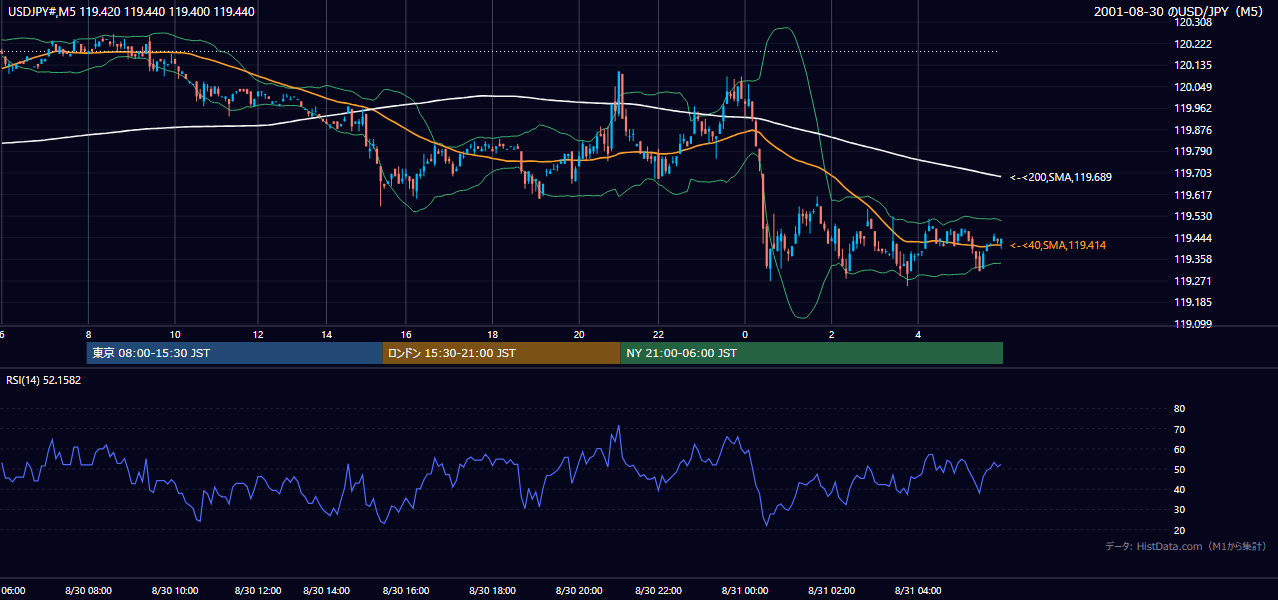Screen dimensions: 1278x600
Task: Click price axis label 120.308
Action: 1193,22
